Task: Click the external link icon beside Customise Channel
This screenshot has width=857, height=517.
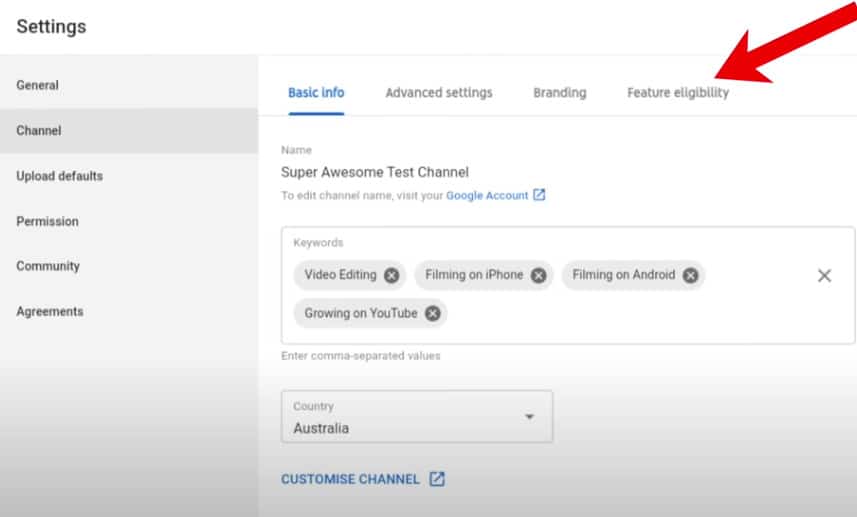Action: [437, 479]
